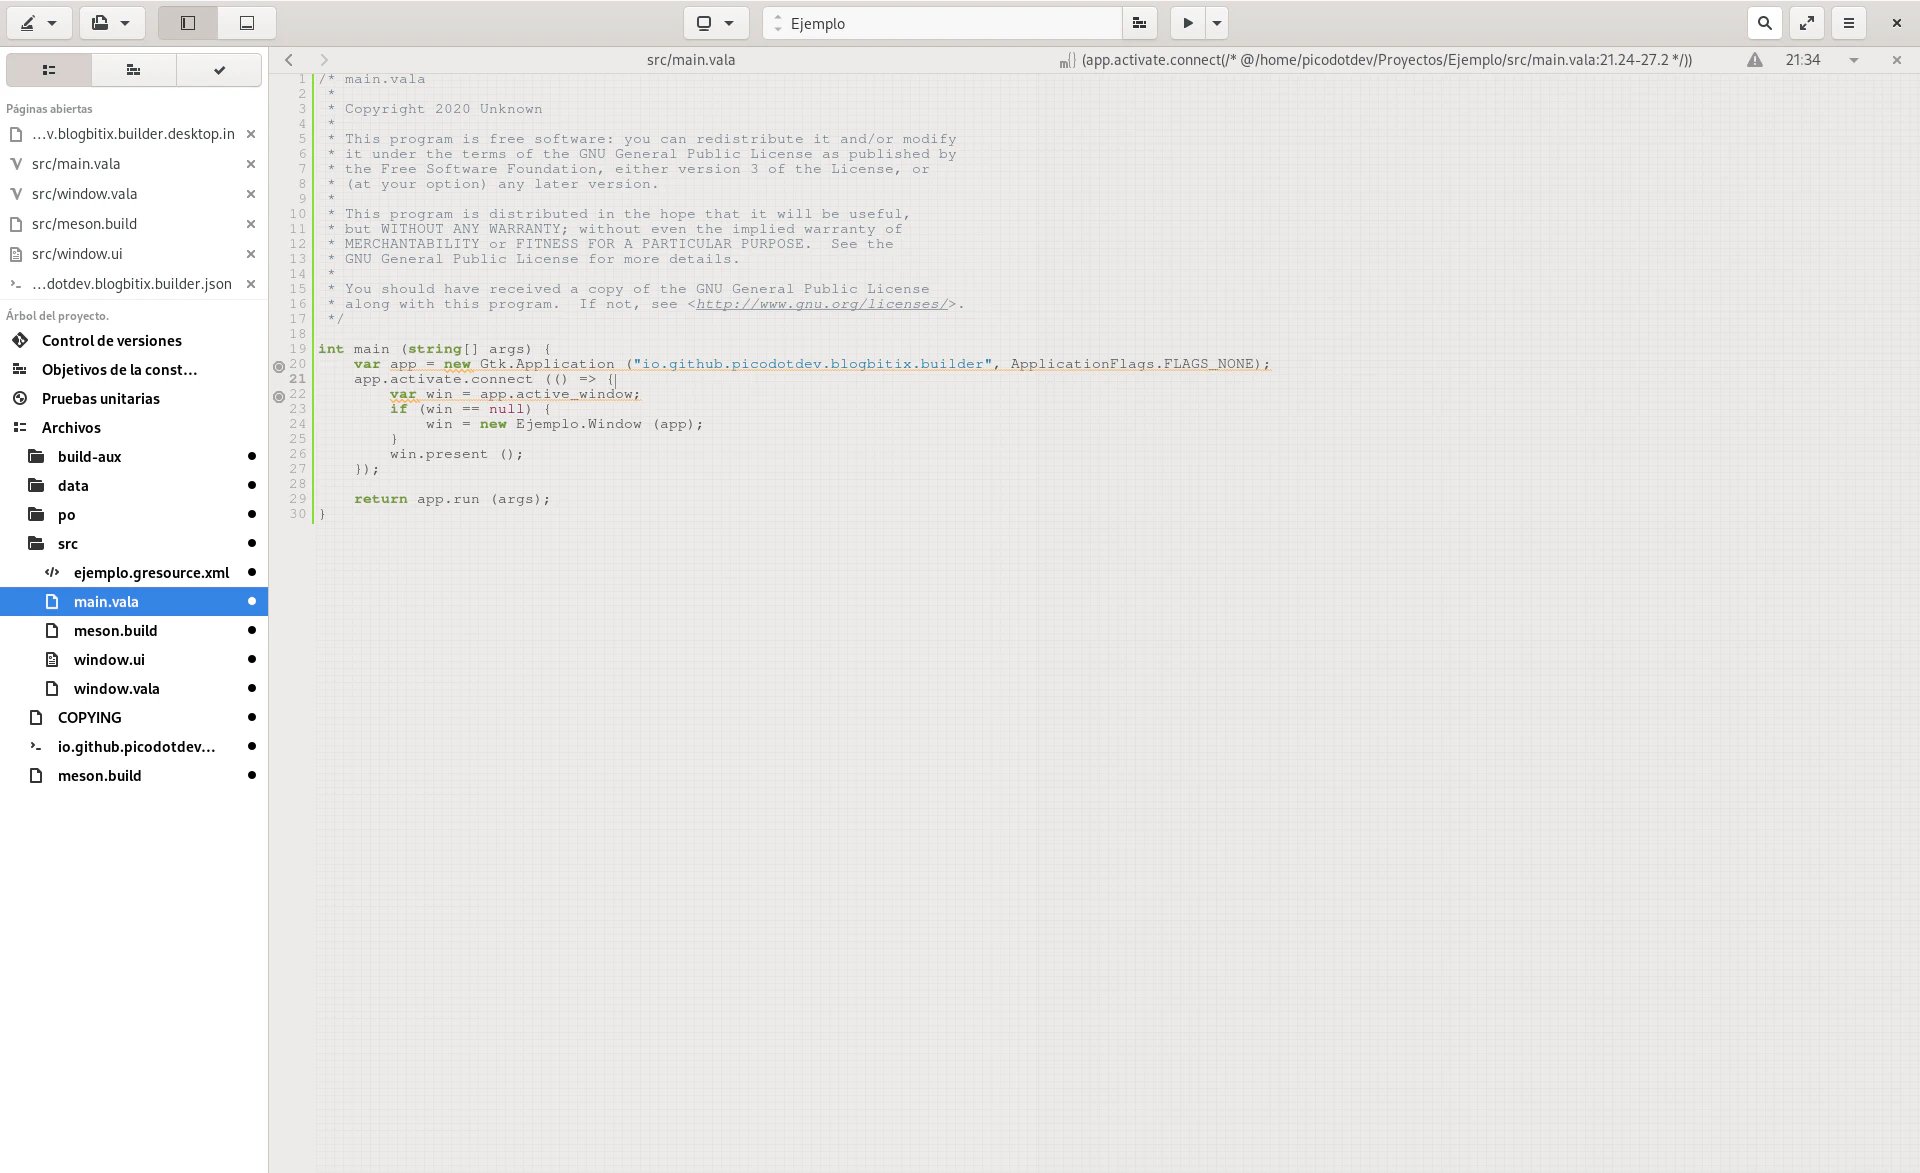Open window.ui in the project tree
This screenshot has width=1920, height=1173.
(109, 660)
